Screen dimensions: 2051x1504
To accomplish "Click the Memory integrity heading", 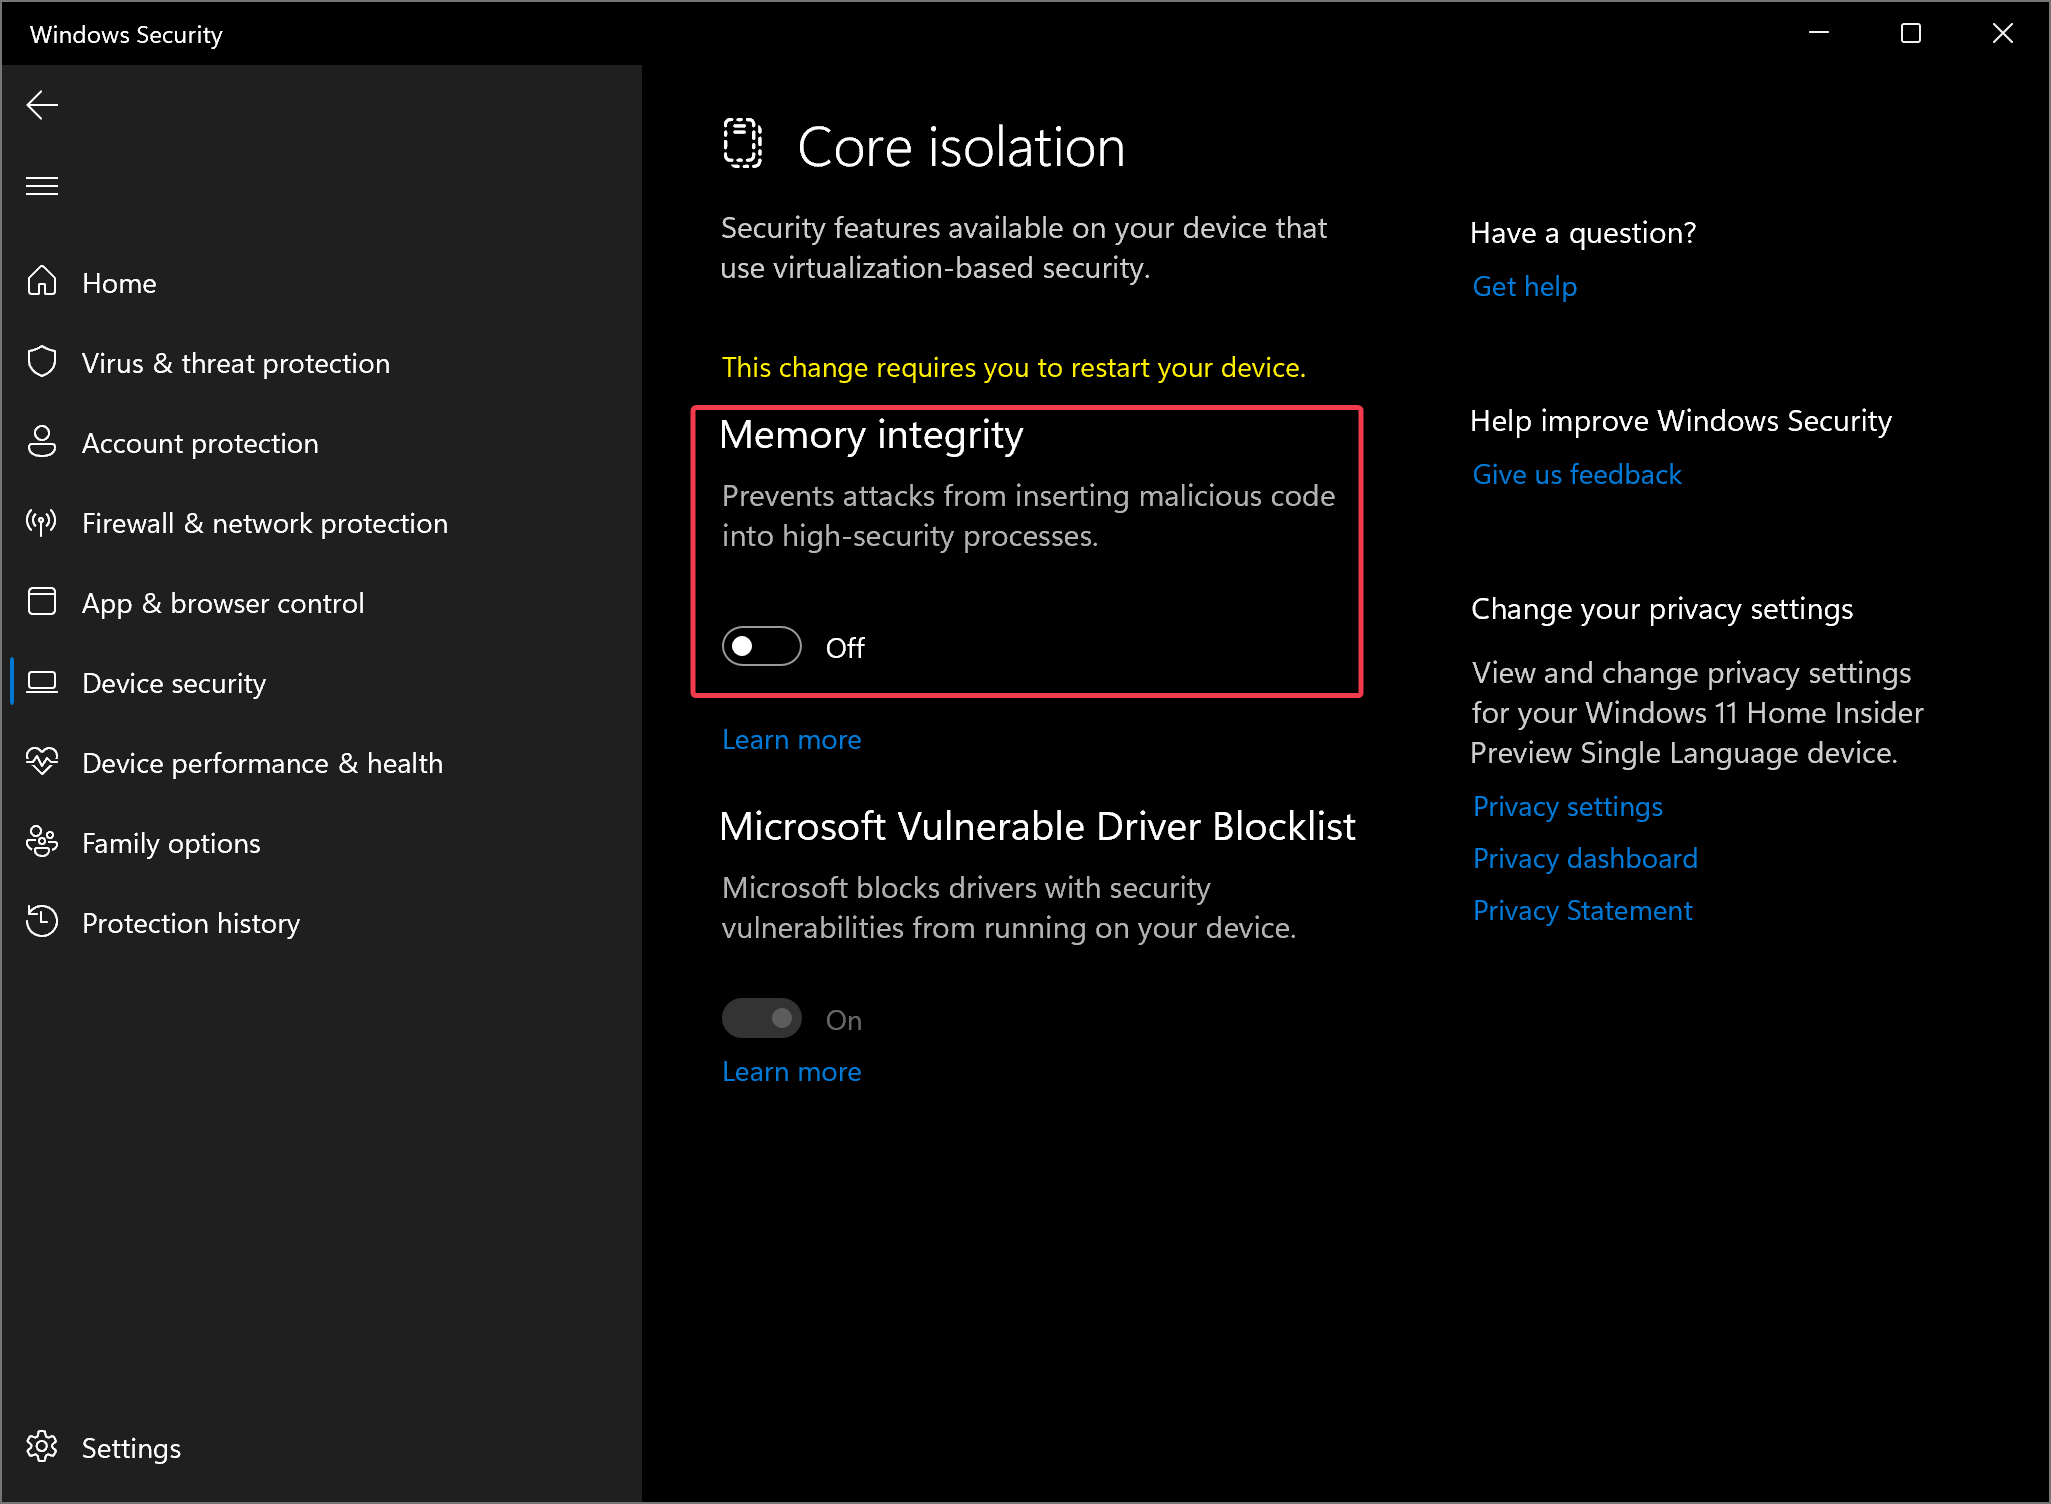I will tap(871, 435).
